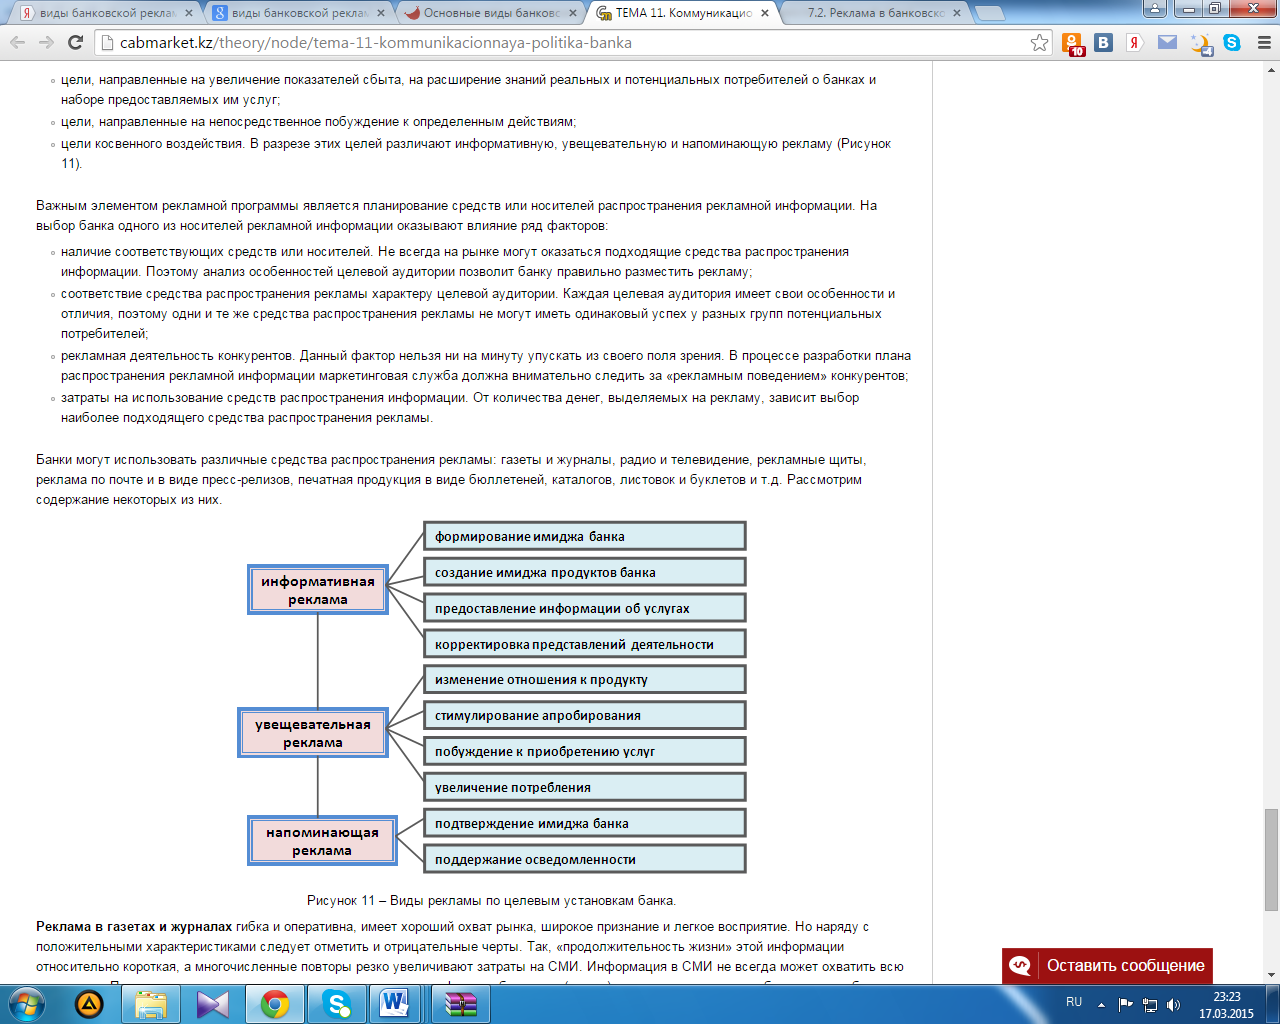Click the 'Рисунок 11' figure caption
Viewport: 1280px width, 1024px height.
click(491, 900)
